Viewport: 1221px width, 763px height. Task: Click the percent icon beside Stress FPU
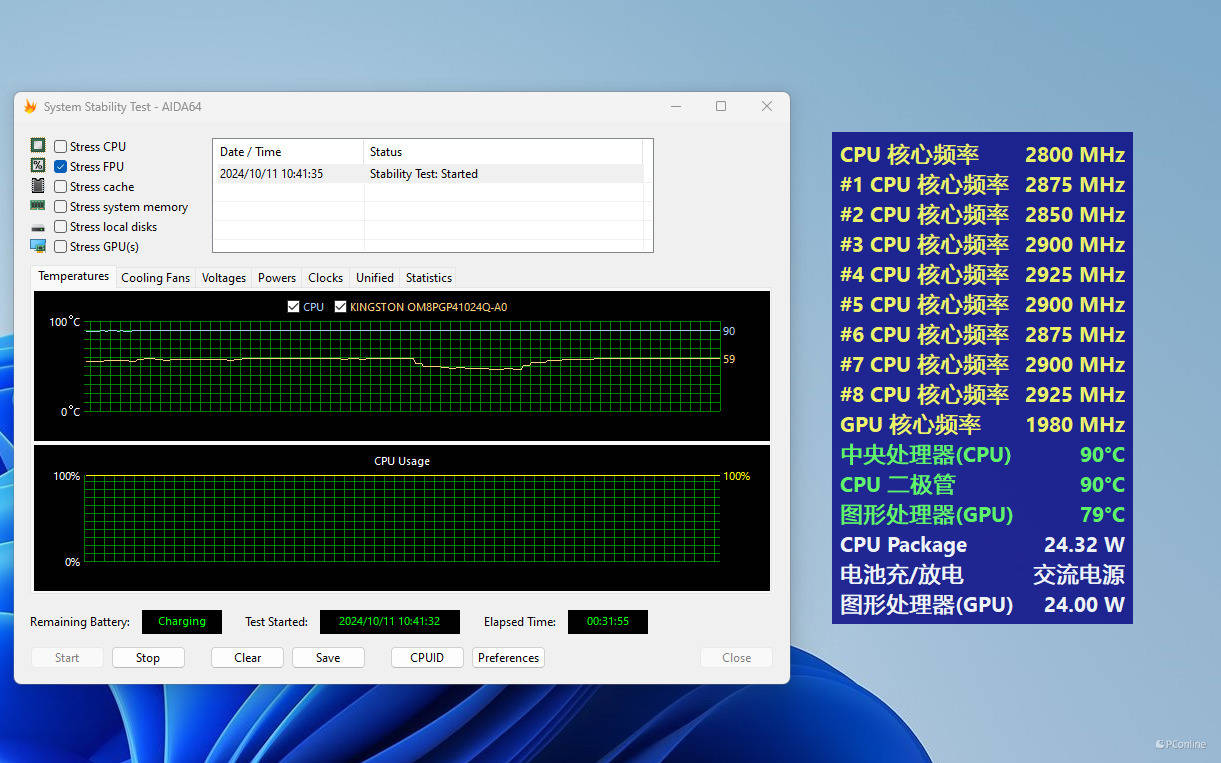[x=38, y=166]
